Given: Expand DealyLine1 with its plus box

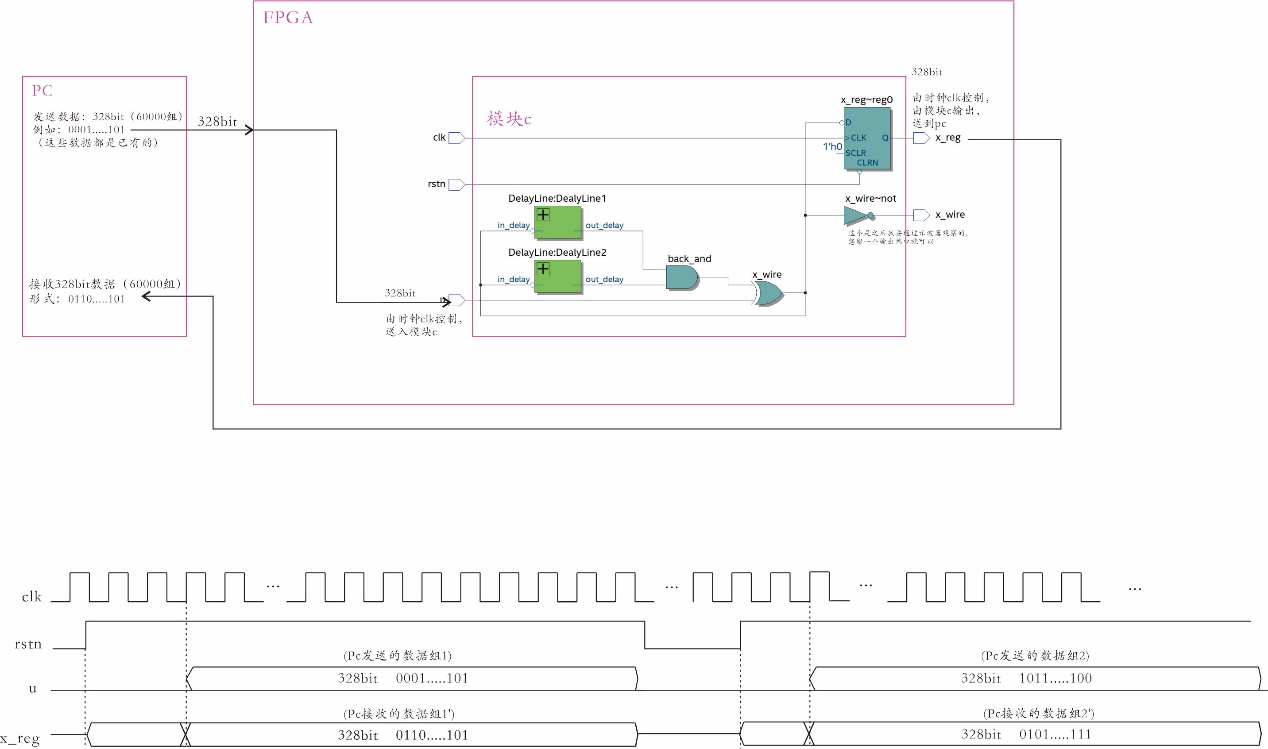Looking at the screenshot, I should click(543, 214).
